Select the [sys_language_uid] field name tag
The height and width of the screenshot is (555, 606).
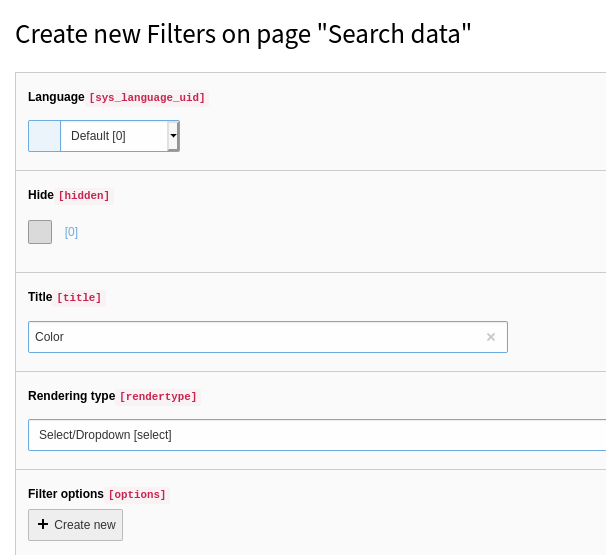pyautogui.click(x=147, y=98)
